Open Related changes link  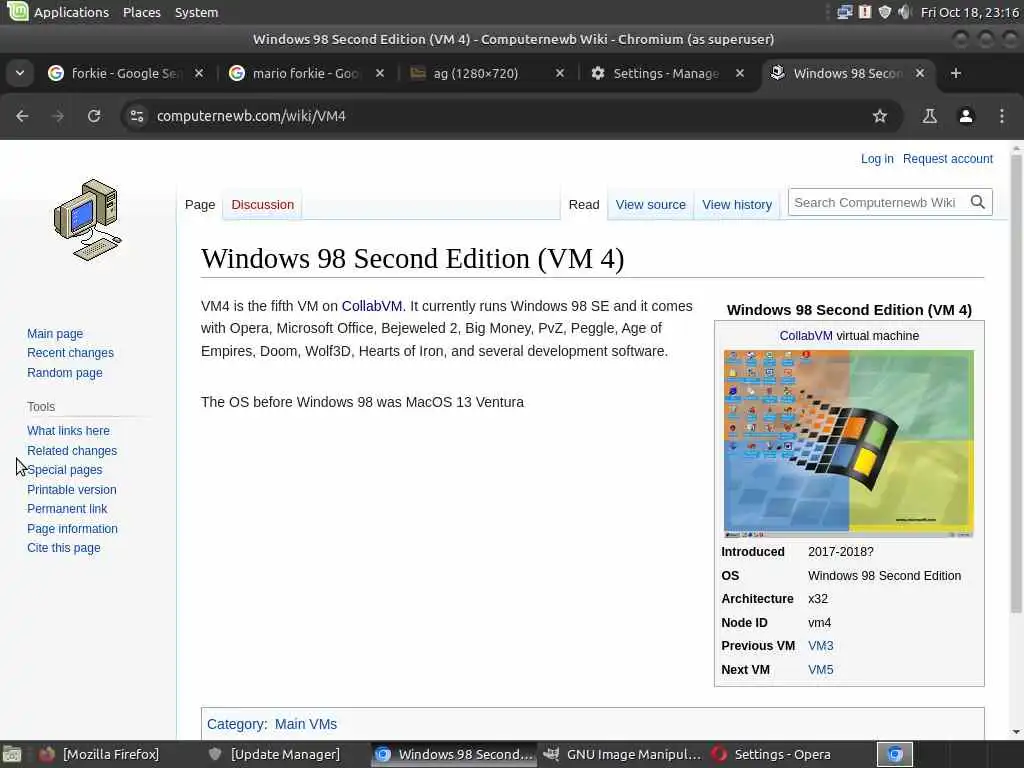coord(72,451)
